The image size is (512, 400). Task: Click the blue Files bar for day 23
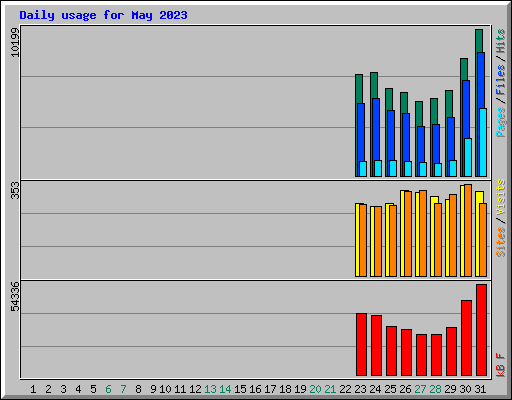(361, 132)
